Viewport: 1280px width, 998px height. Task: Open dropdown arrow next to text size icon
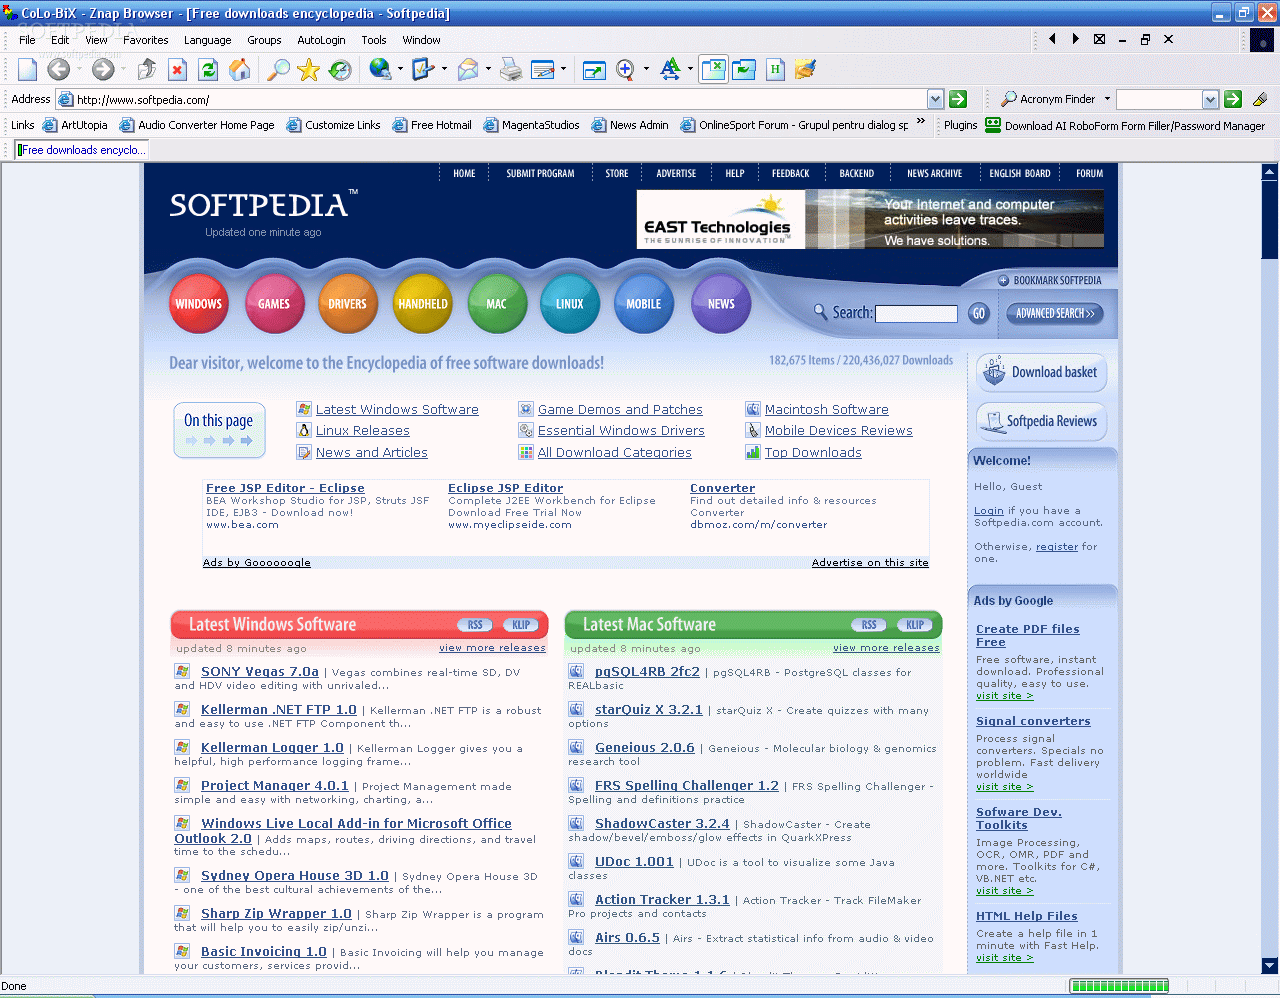pyautogui.click(x=690, y=69)
